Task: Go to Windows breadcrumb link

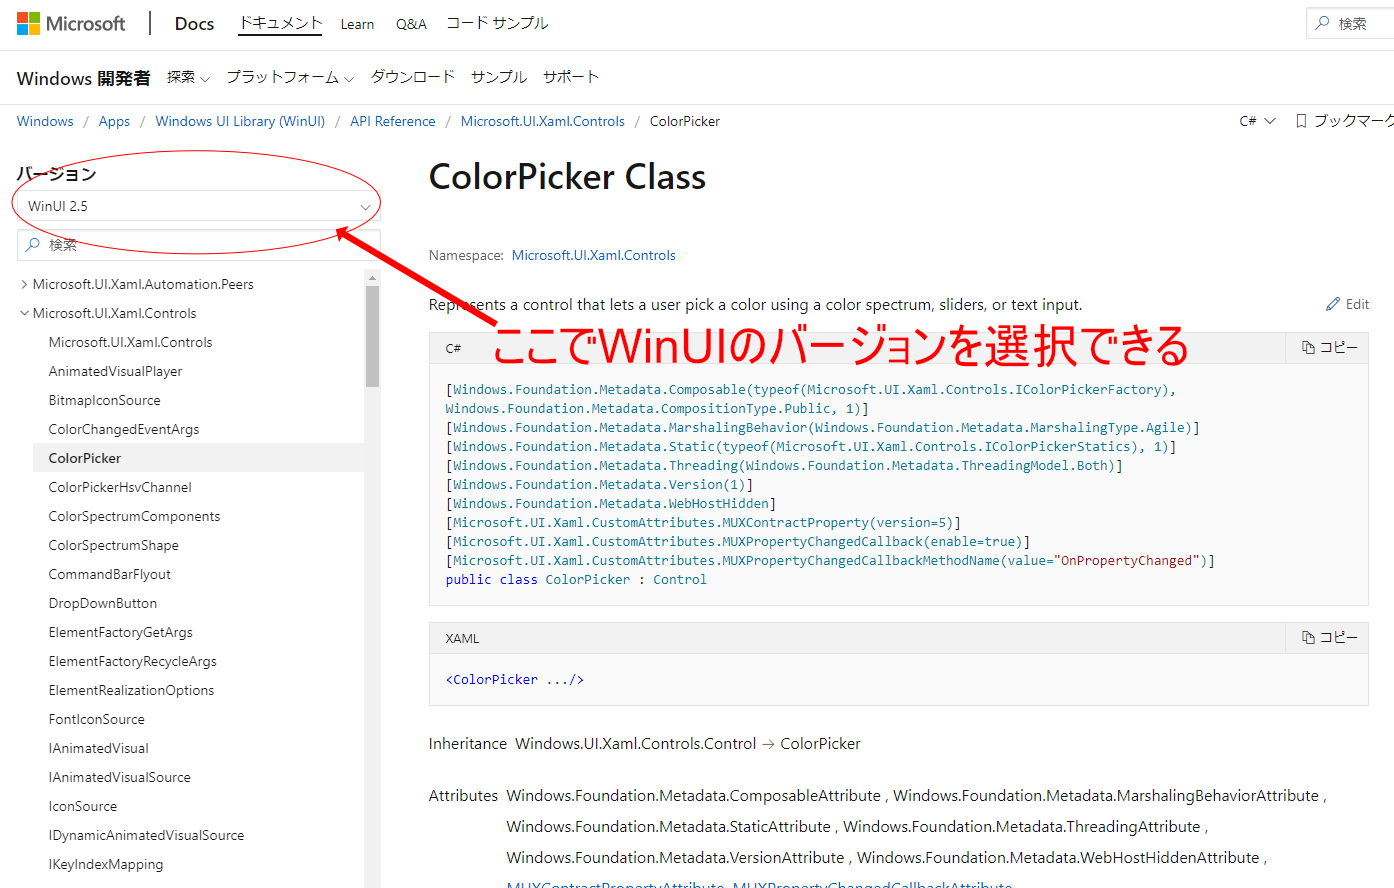Action: point(45,121)
